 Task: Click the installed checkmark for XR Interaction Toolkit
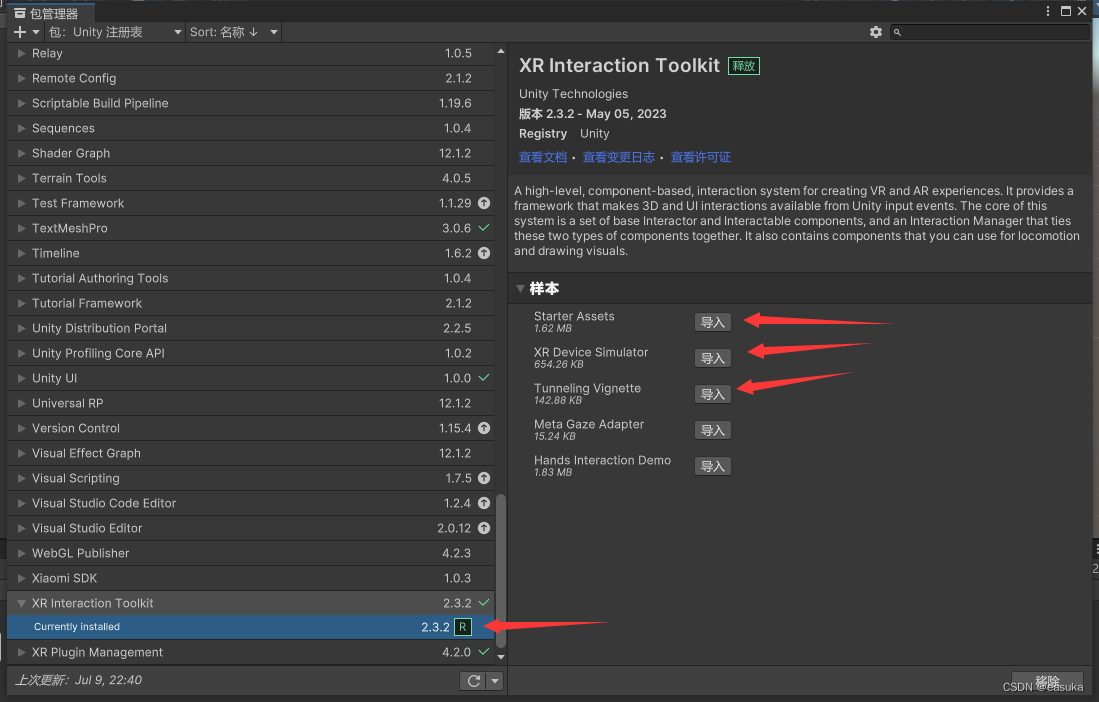tap(484, 603)
